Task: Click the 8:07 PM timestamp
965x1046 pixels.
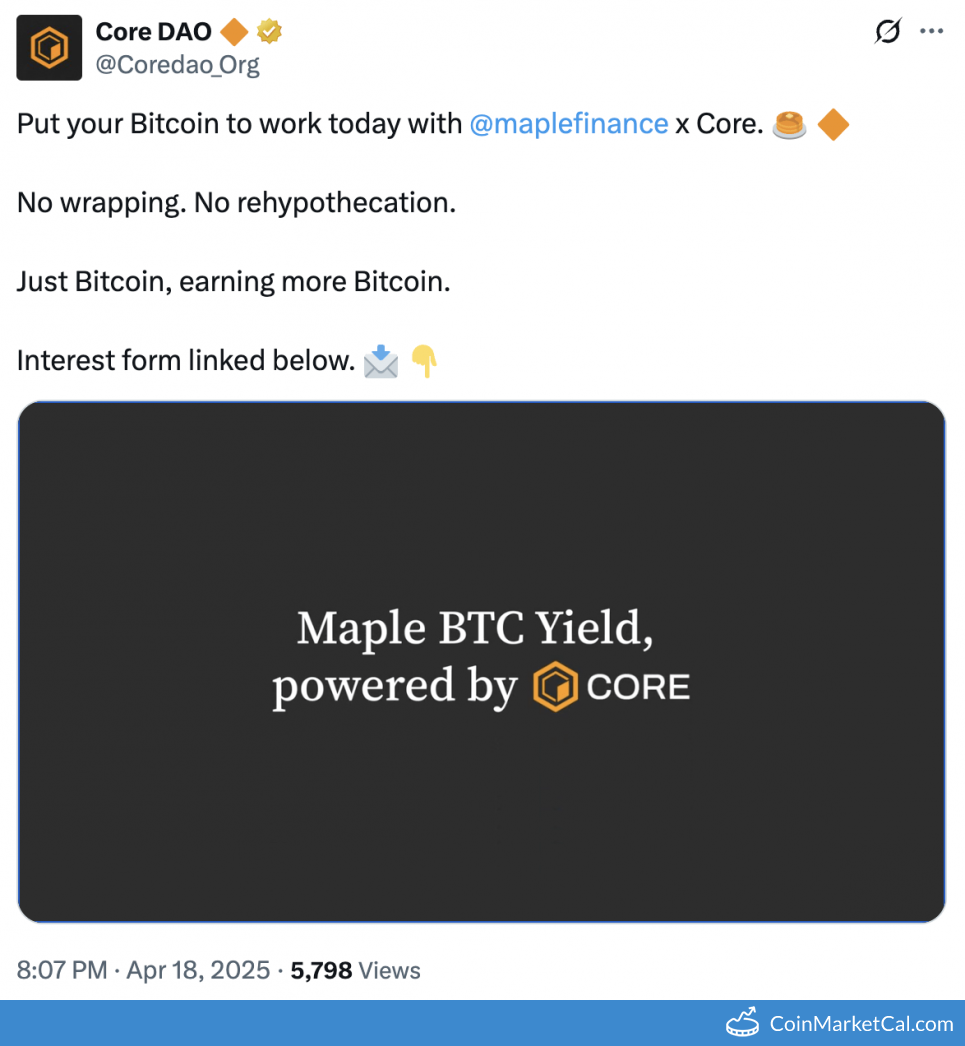Action: tap(61, 970)
